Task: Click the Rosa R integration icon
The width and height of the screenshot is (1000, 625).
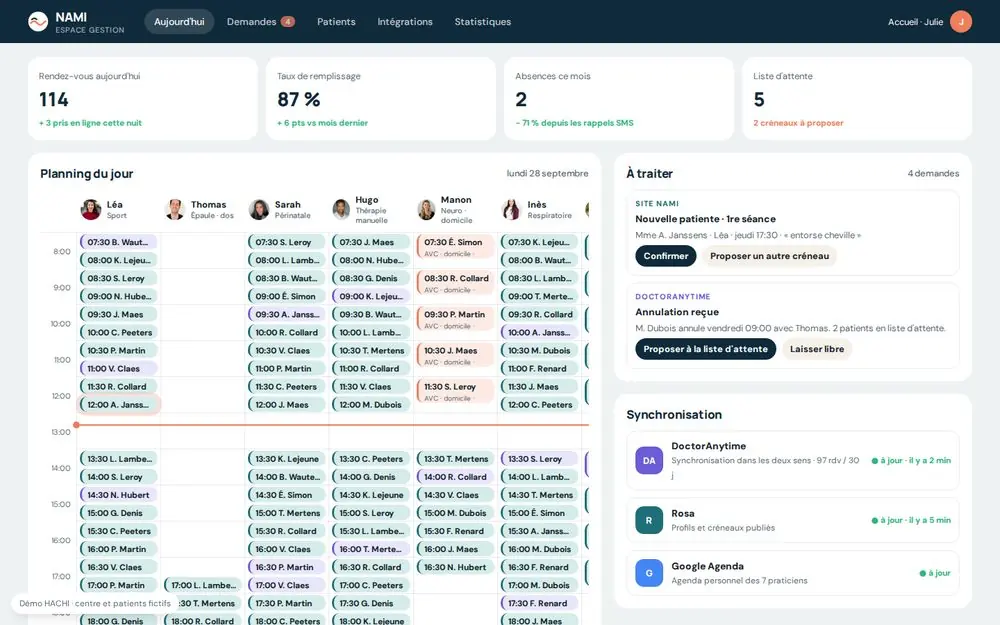Action: click(649, 520)
